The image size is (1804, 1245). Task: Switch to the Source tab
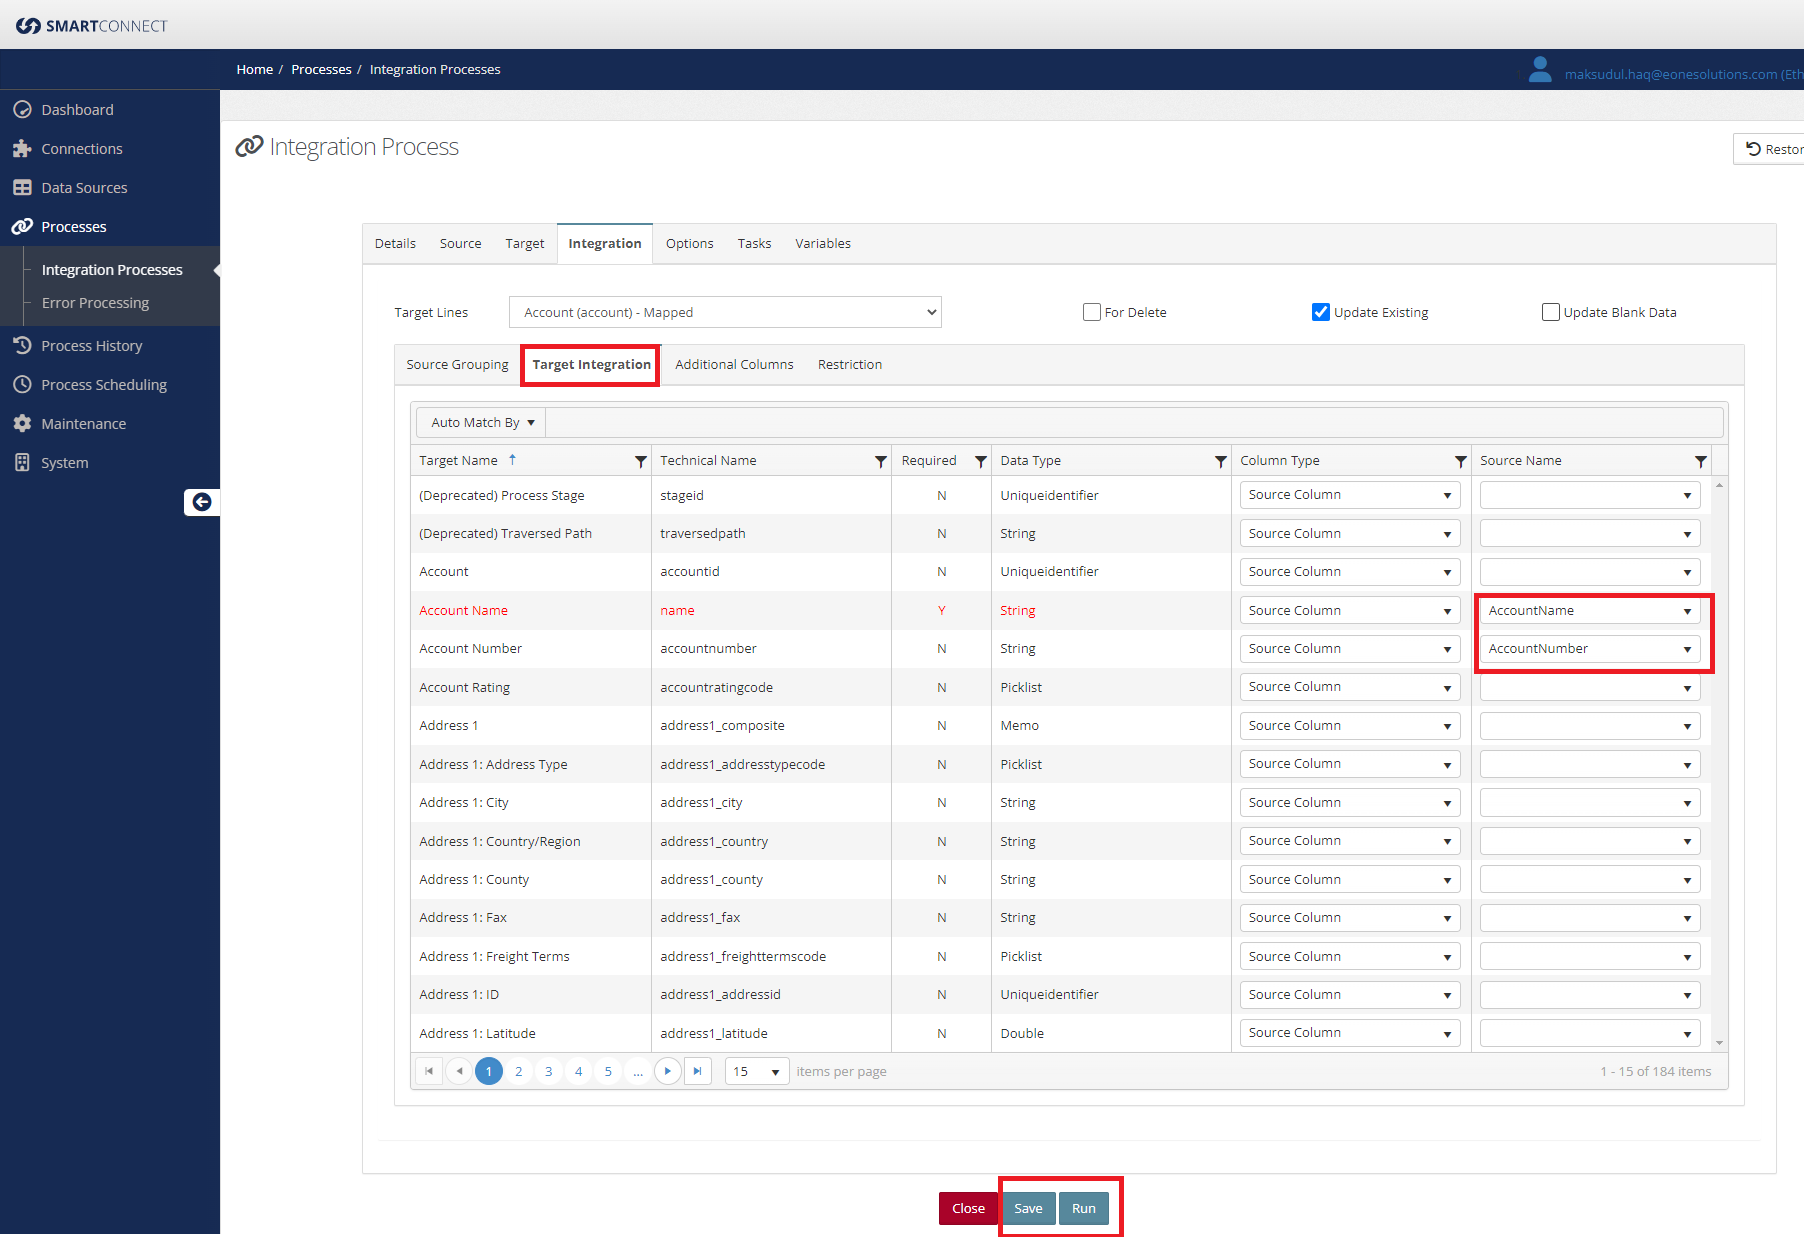pos(460,243)
